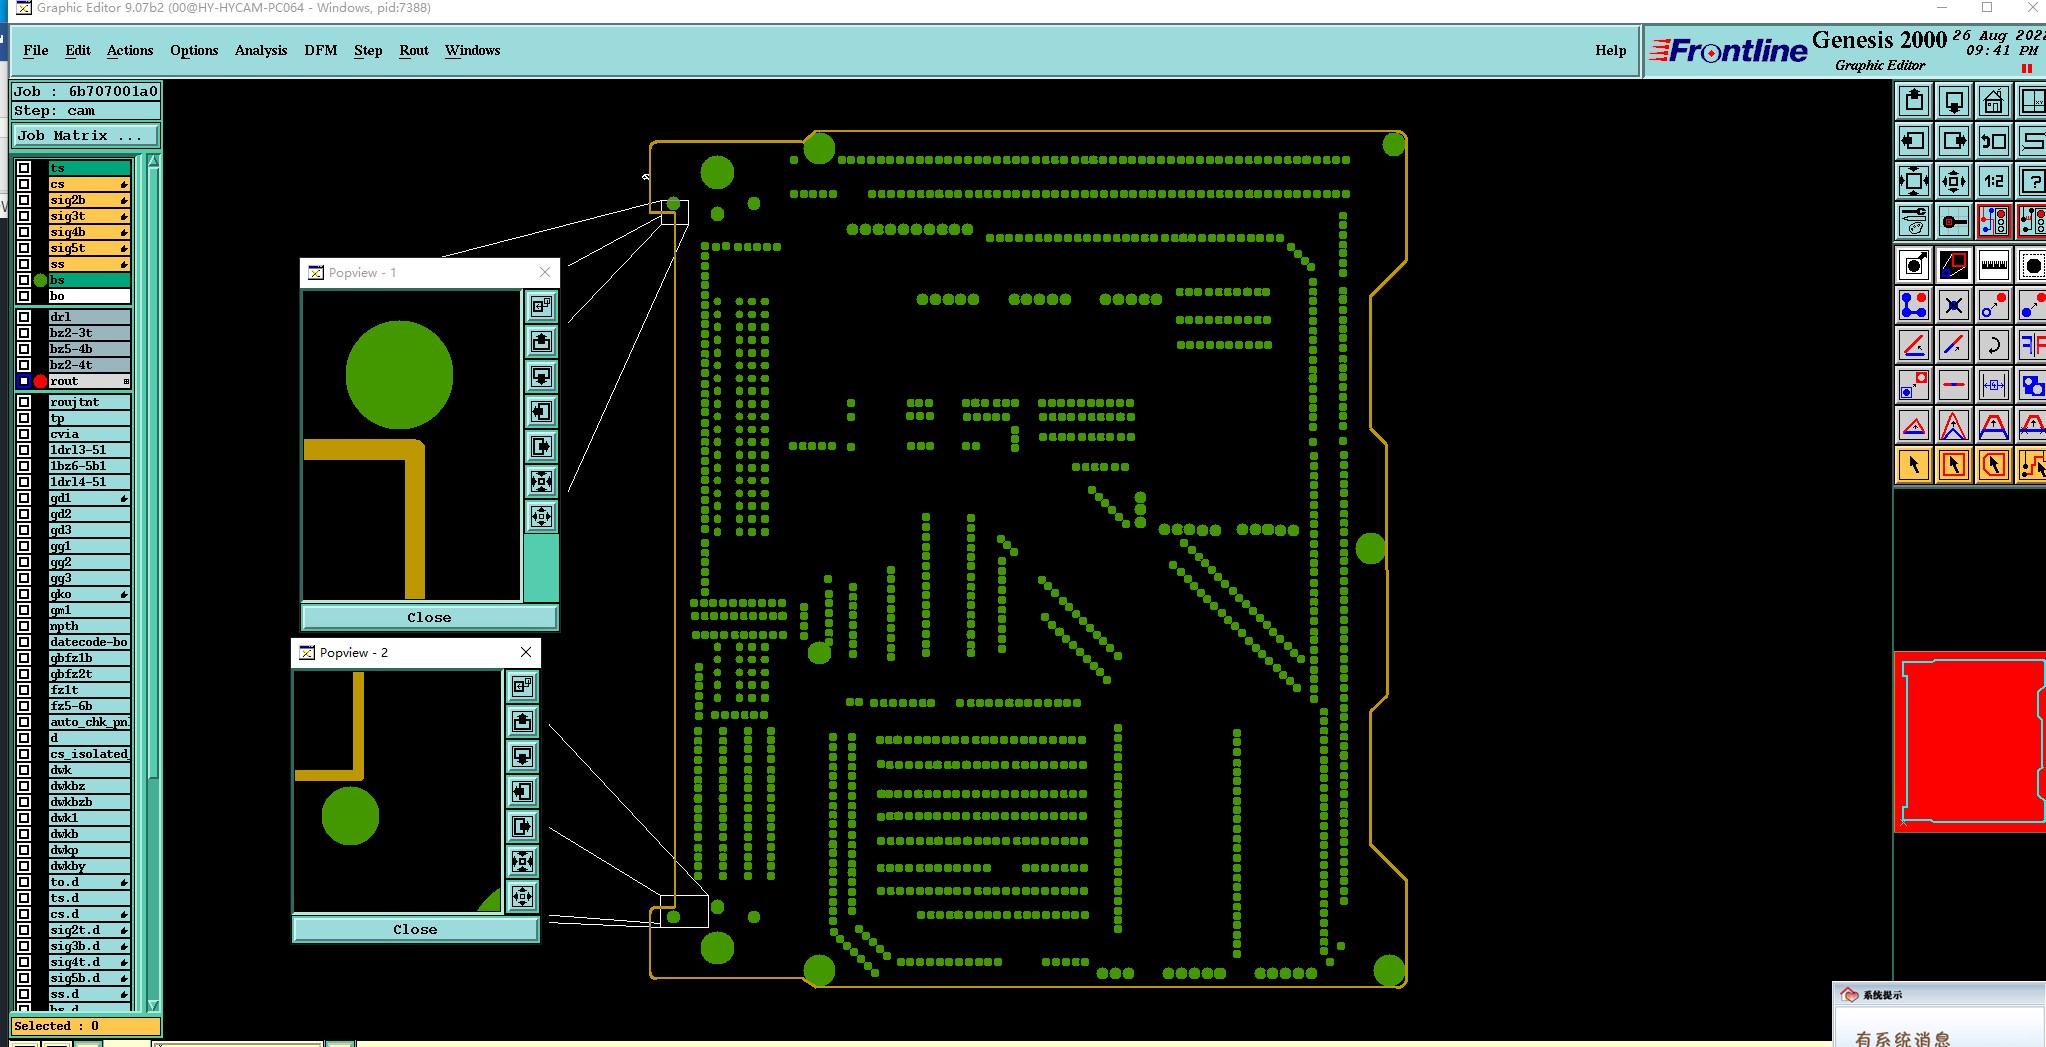
Task: Click detach window icon in Popview 2
Action: [522, 687]
